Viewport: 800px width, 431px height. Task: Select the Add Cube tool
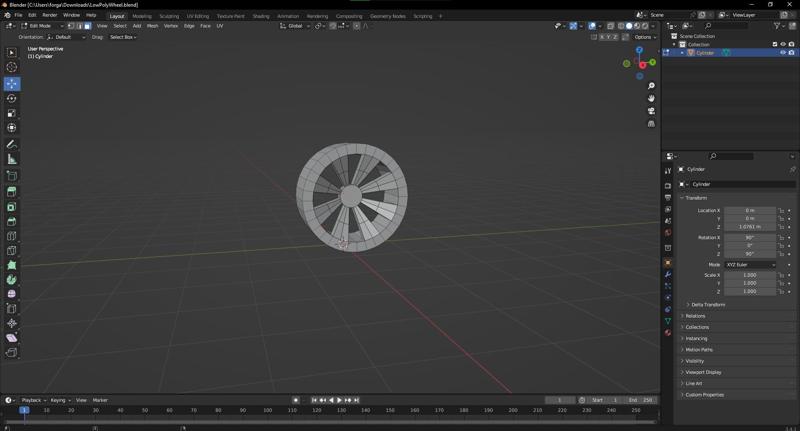[x=11, y=176]
